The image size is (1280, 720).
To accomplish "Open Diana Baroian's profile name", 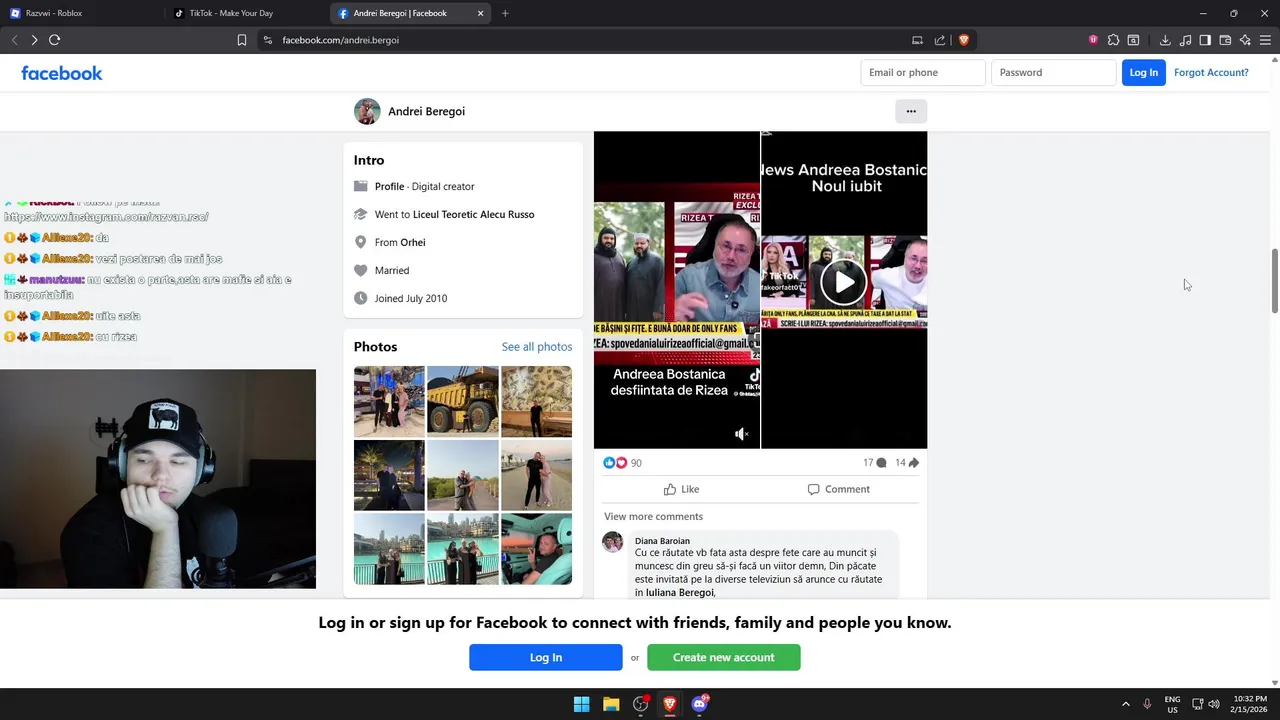I will pos(662,541).
